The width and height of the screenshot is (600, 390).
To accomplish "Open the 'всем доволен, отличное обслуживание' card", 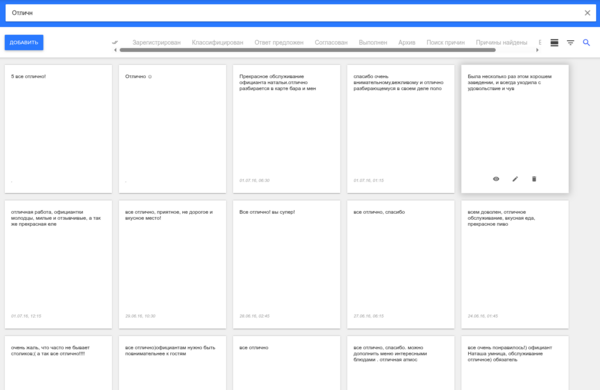I will pos(515,264).
